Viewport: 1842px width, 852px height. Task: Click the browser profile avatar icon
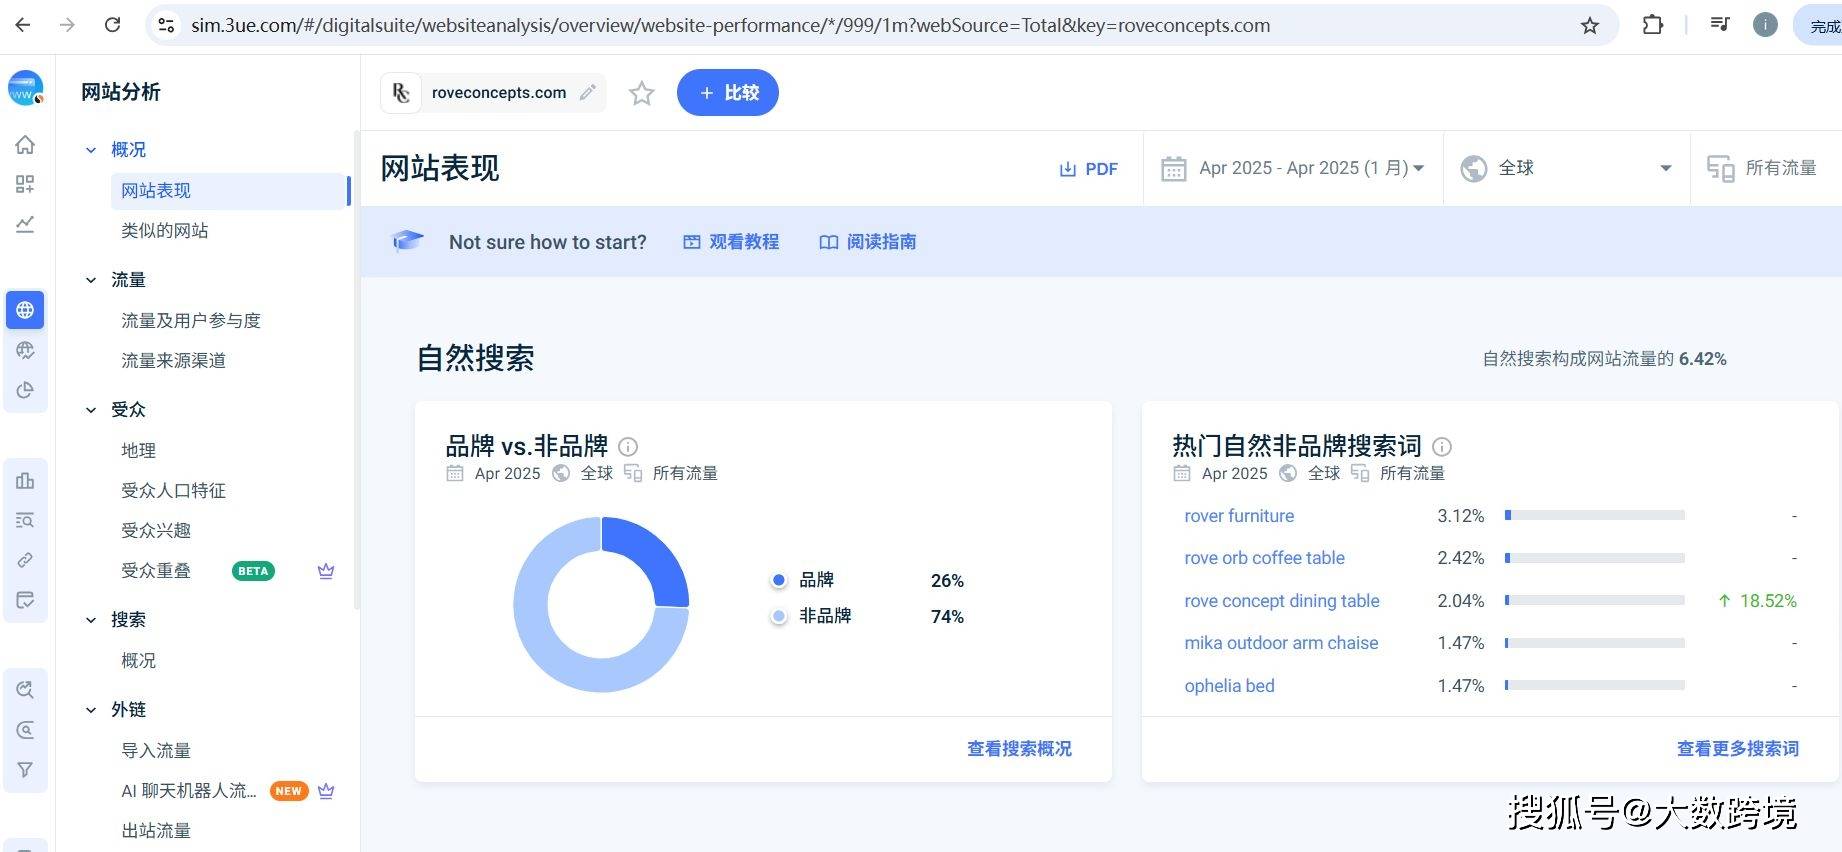coord(1766,25)
